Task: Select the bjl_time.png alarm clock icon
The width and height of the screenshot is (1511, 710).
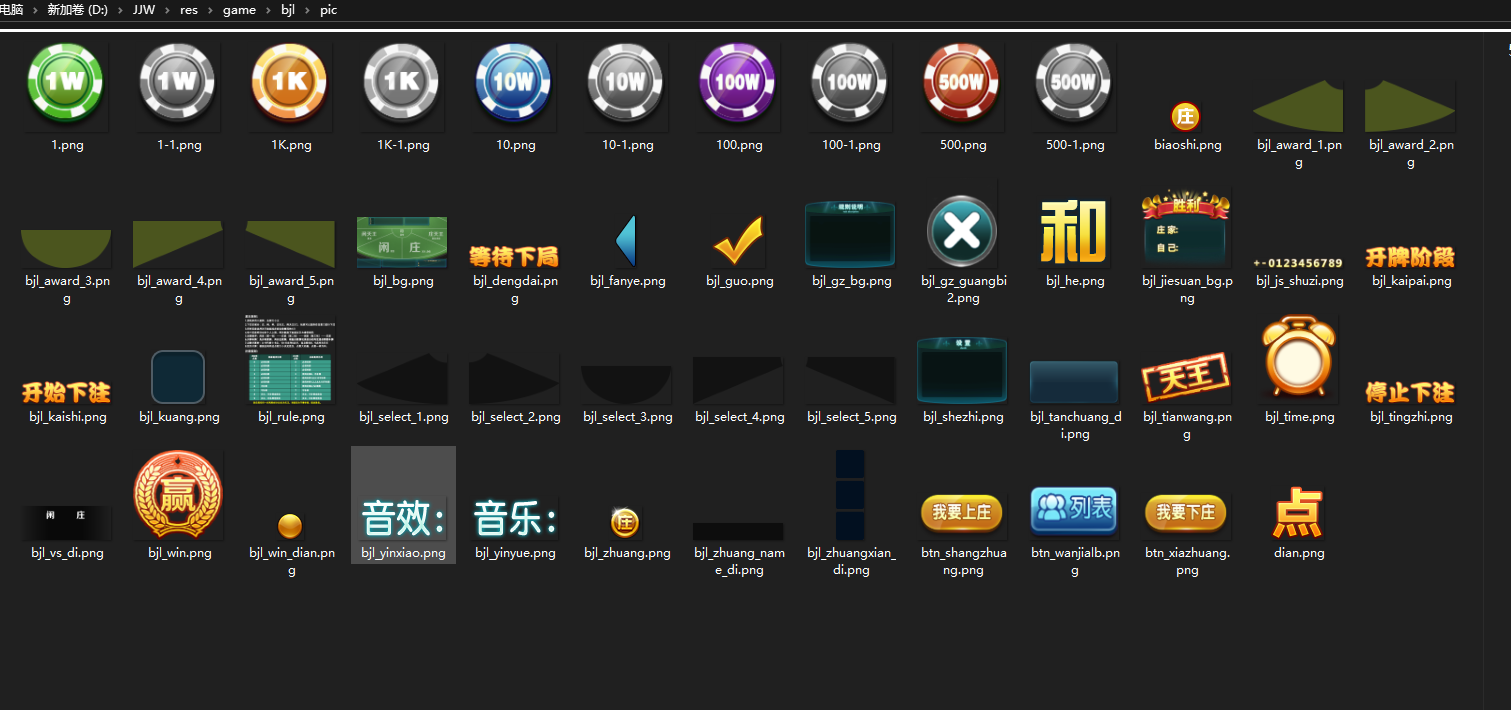Action: 1298,360
